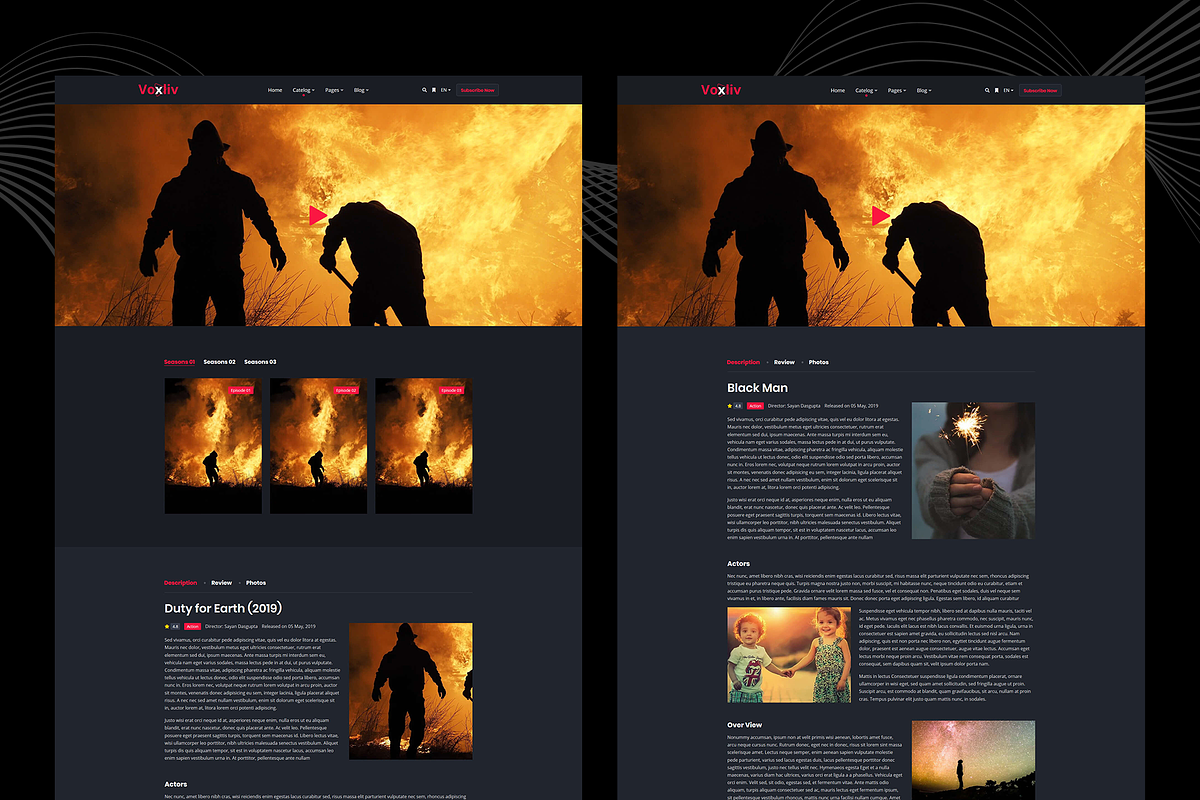This screenshot has height=800, width=1200.
Task: Expand the Blog menu on the left page
Action: [361, 90]
